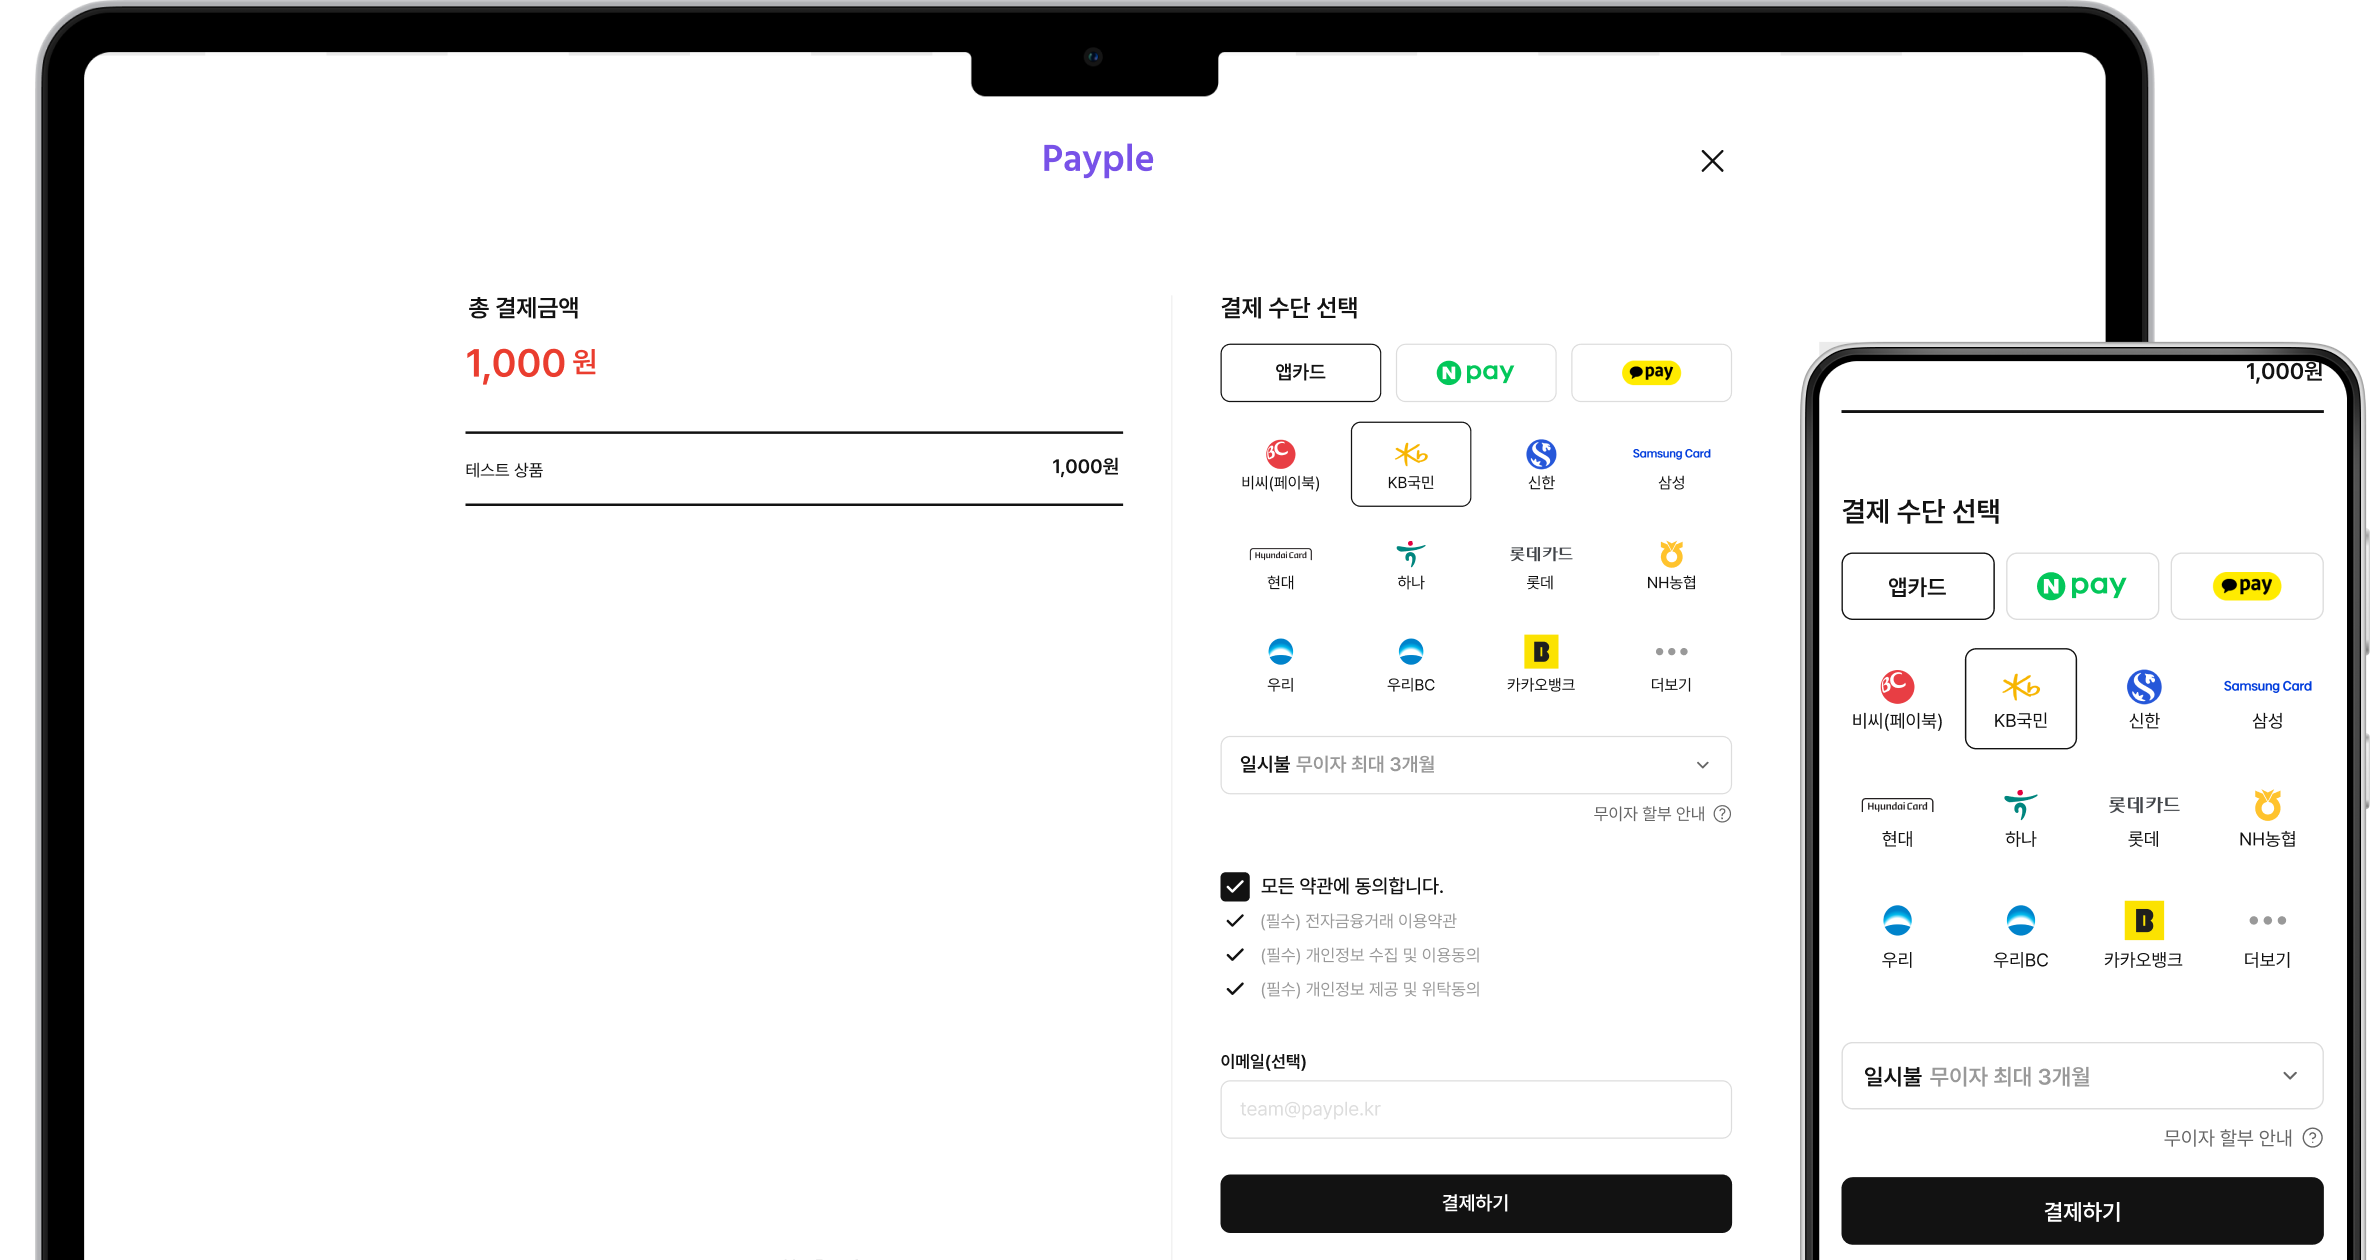This screenshot has height=1260, width=2370.
Task: Toggle 개인정보 수집 및 이용동의 check
Action: point(1235,955)
